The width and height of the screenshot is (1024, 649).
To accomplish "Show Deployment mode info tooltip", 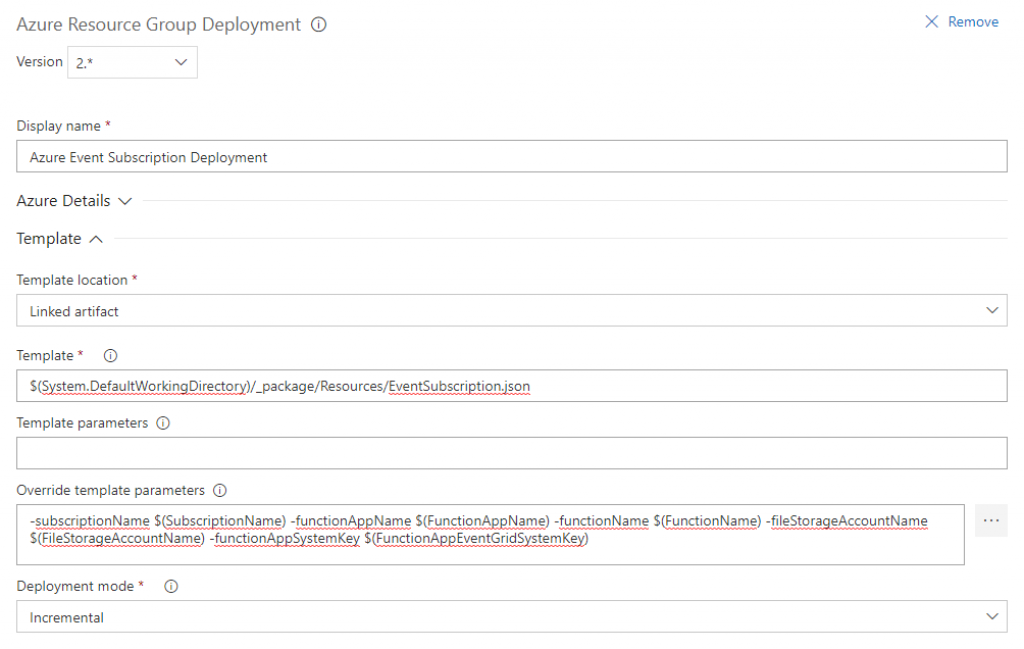I will pyautogui.click(x=171, y=586).
